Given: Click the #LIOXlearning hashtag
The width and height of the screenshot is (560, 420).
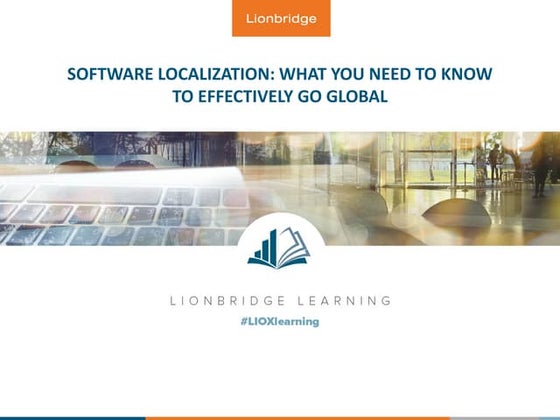Looking at the screenshot, I should tap(280, 321).
